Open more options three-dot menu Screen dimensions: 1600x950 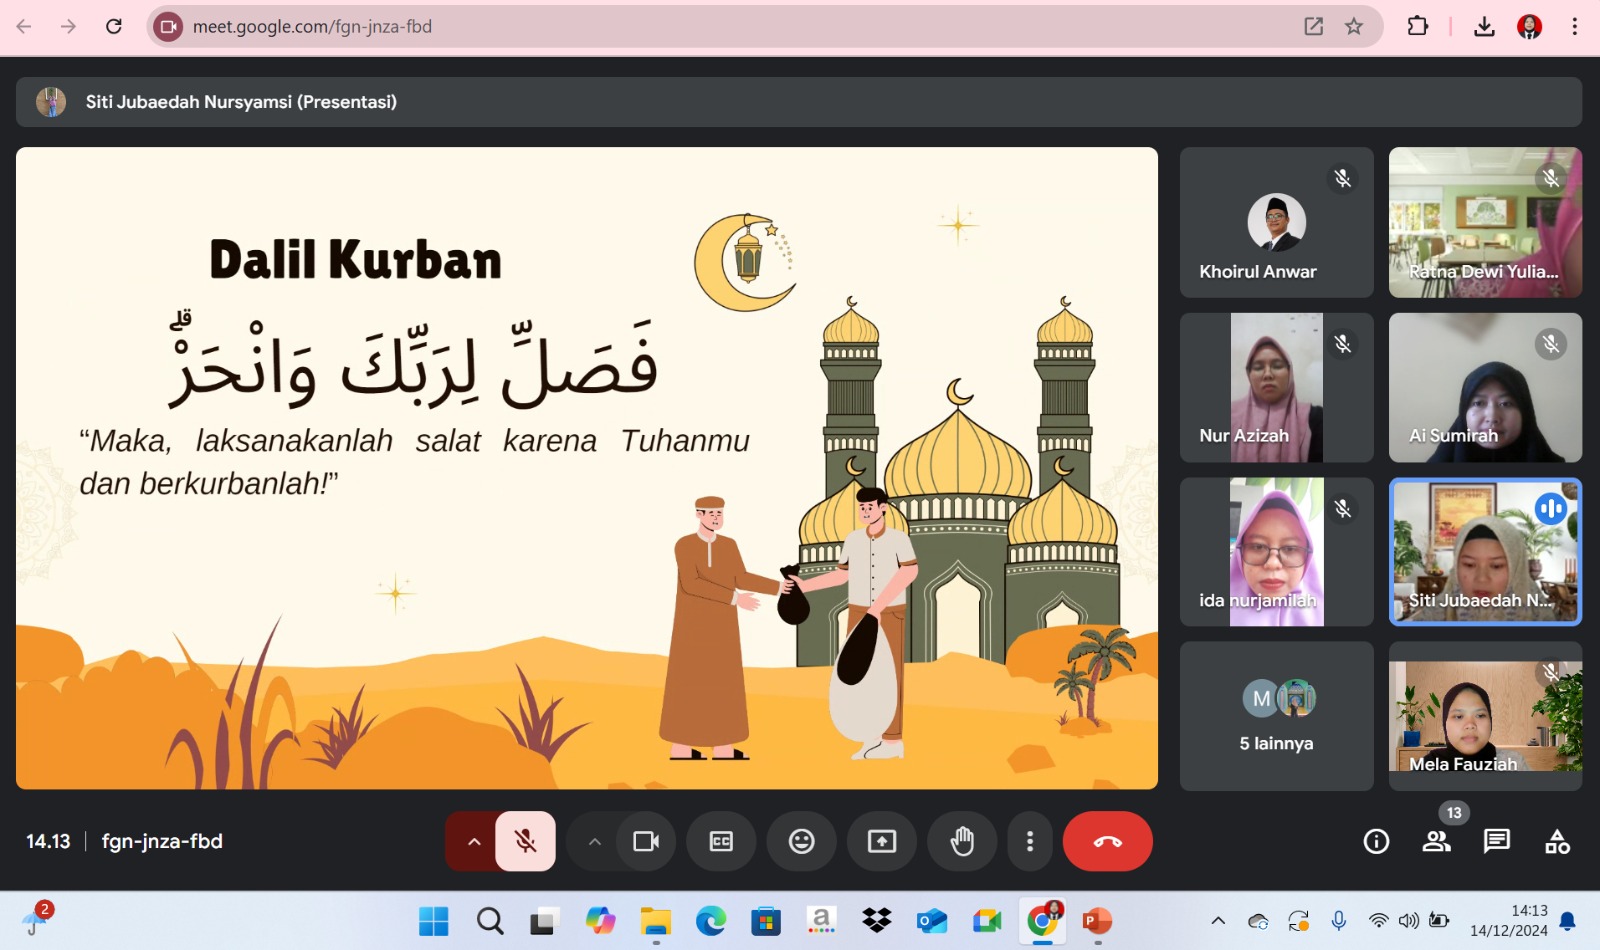(1030, 841)
